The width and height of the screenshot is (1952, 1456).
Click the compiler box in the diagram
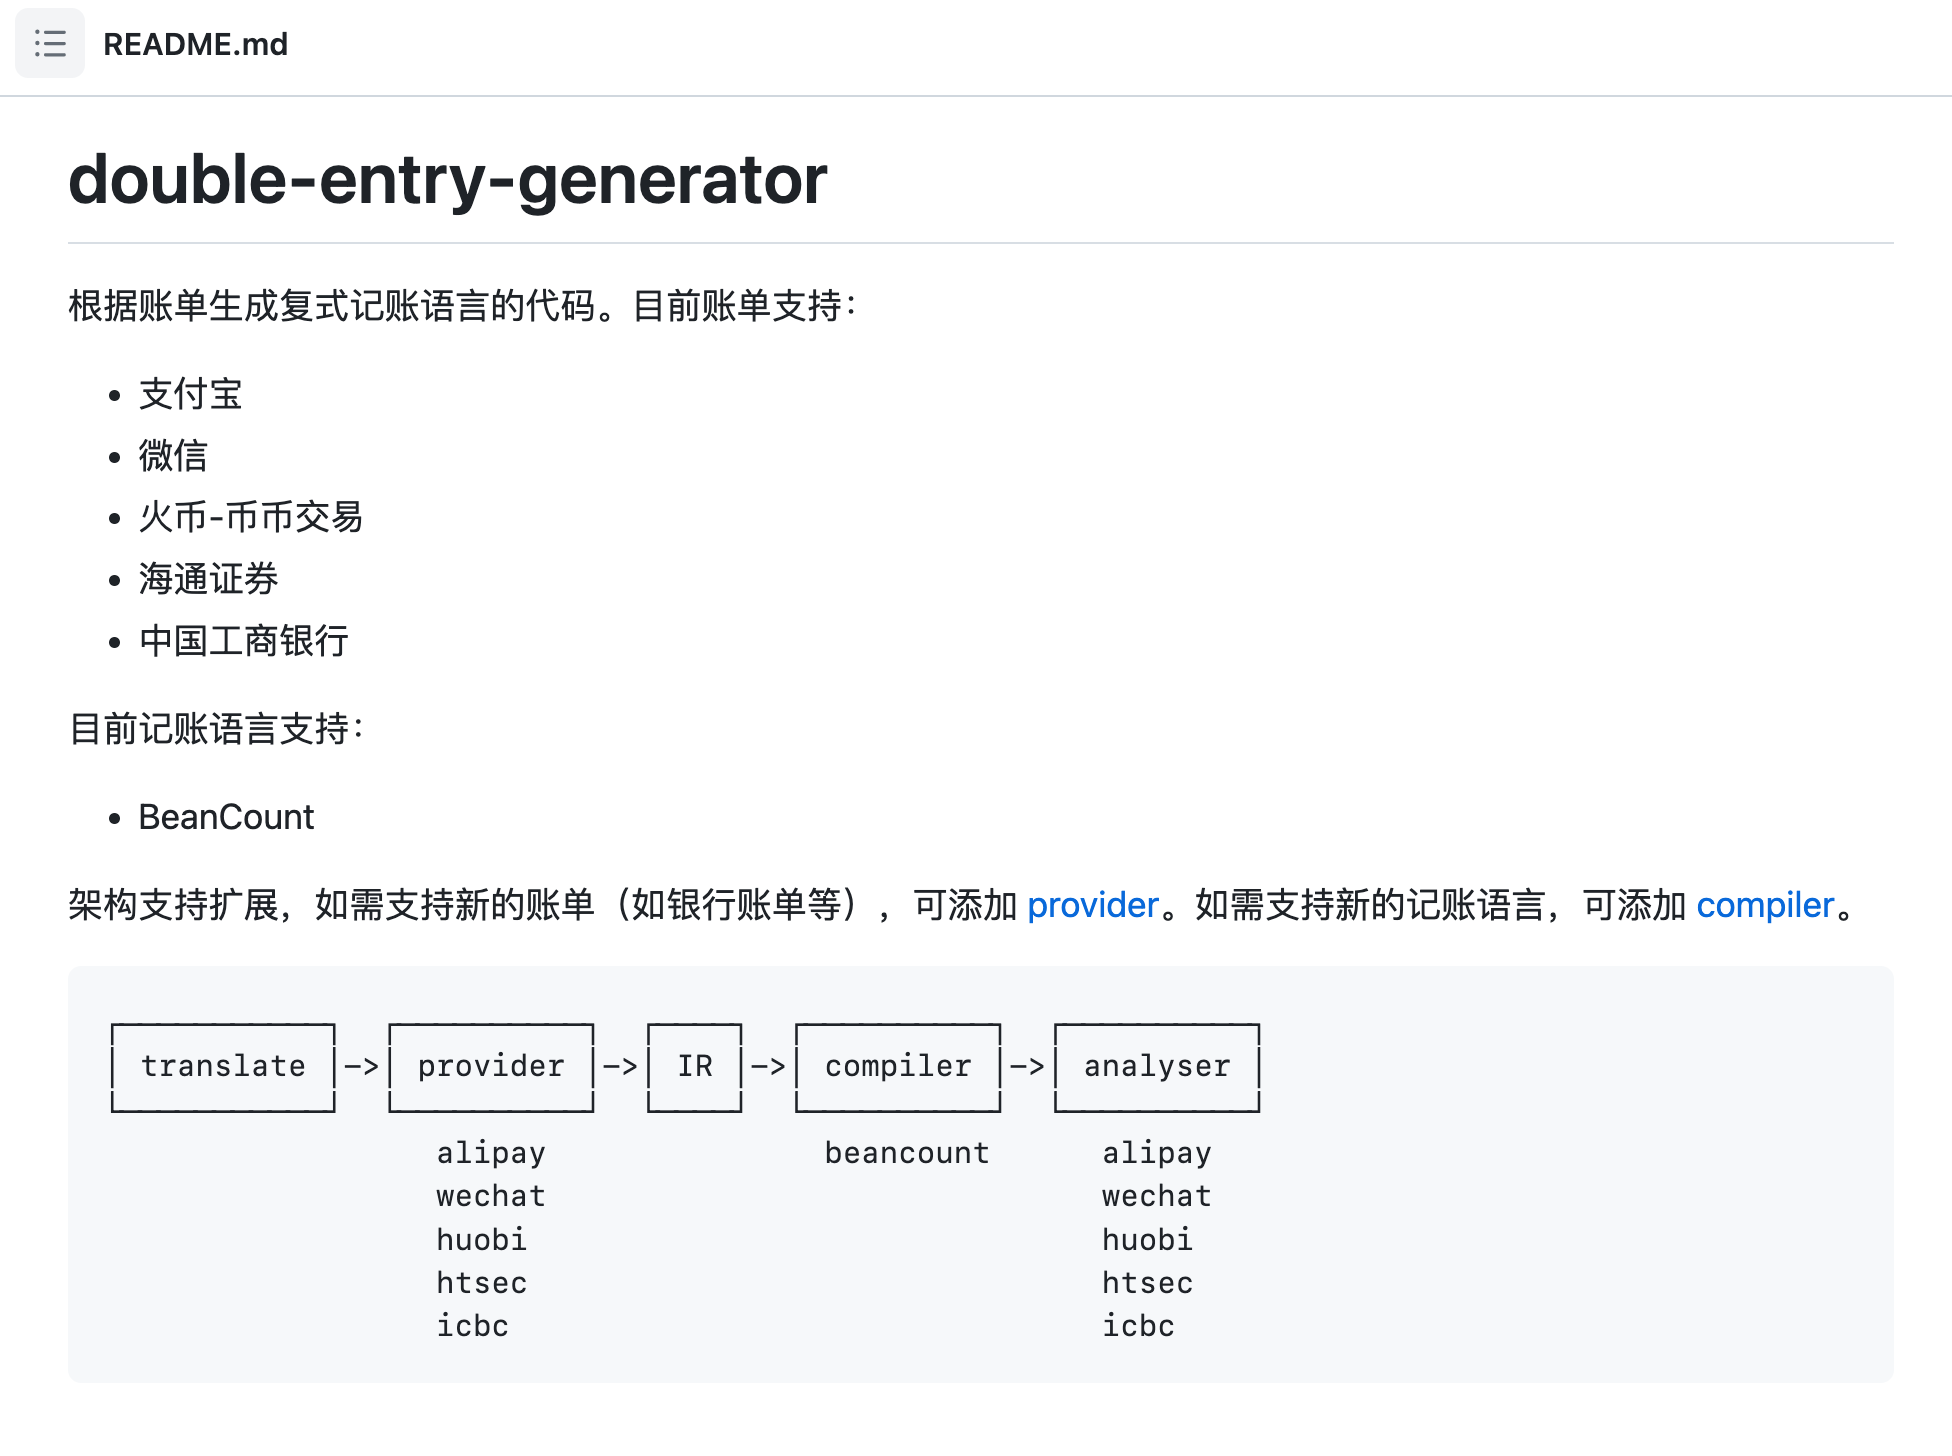point(897,1066)
